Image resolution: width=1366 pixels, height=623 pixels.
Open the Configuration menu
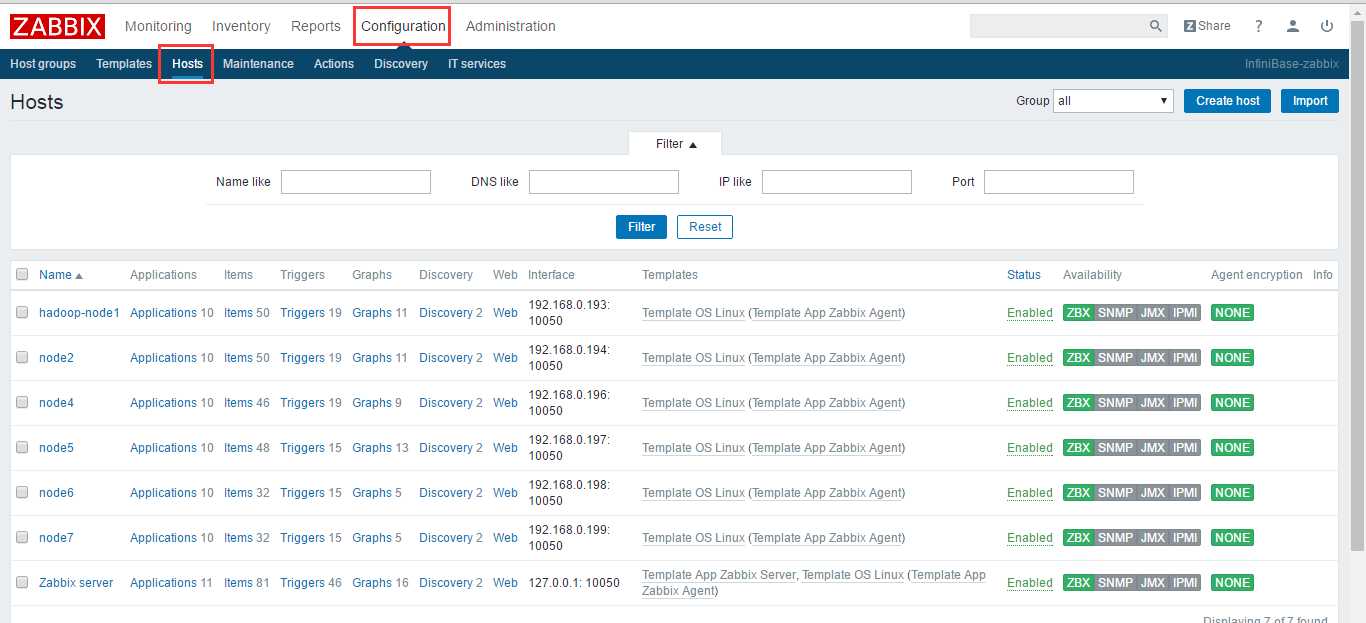pos(403,26)
